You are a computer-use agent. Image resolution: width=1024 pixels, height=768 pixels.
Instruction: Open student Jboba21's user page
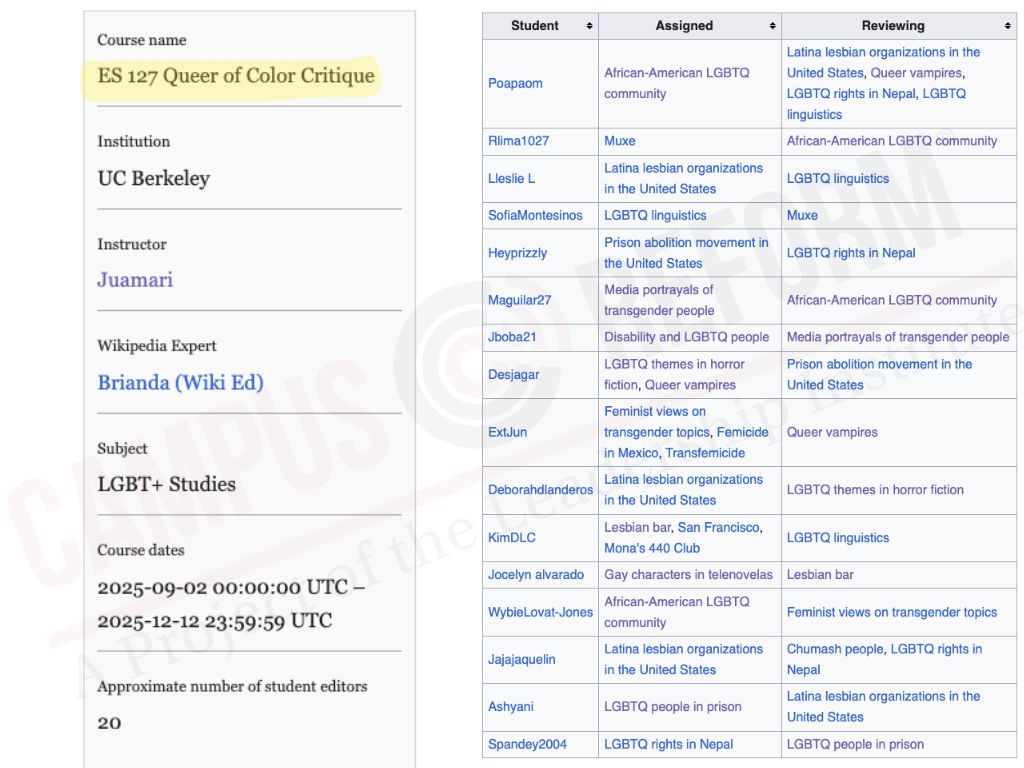coord(512,337)
